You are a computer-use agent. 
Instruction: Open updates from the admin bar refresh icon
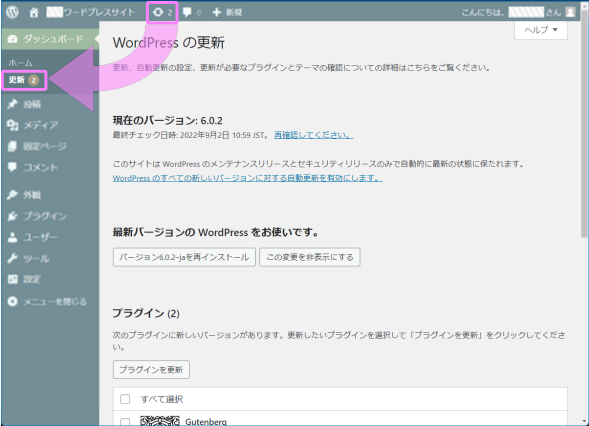(x=158, y=12)
